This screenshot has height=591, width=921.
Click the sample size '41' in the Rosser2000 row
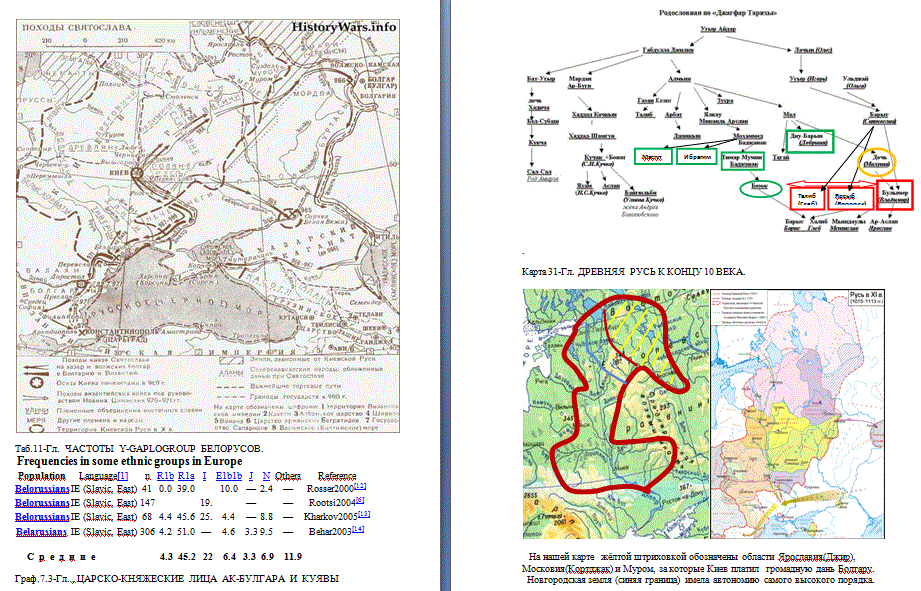coord(146,489)
